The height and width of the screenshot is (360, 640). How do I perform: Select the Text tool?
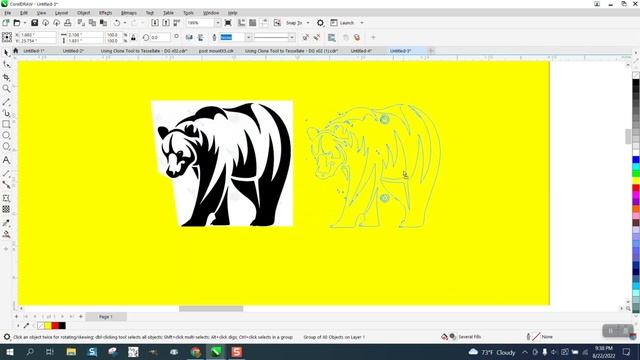pos(6,160)
